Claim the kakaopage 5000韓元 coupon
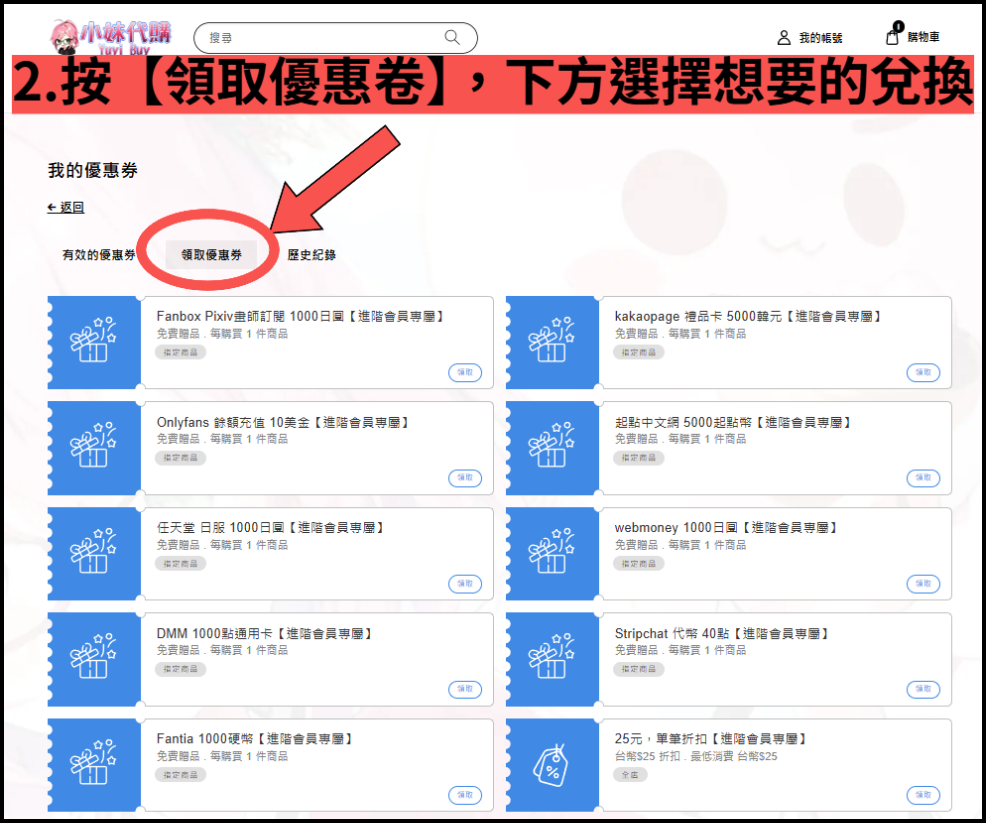The width and height of the screenshot is (986, 823). (923, 373)
